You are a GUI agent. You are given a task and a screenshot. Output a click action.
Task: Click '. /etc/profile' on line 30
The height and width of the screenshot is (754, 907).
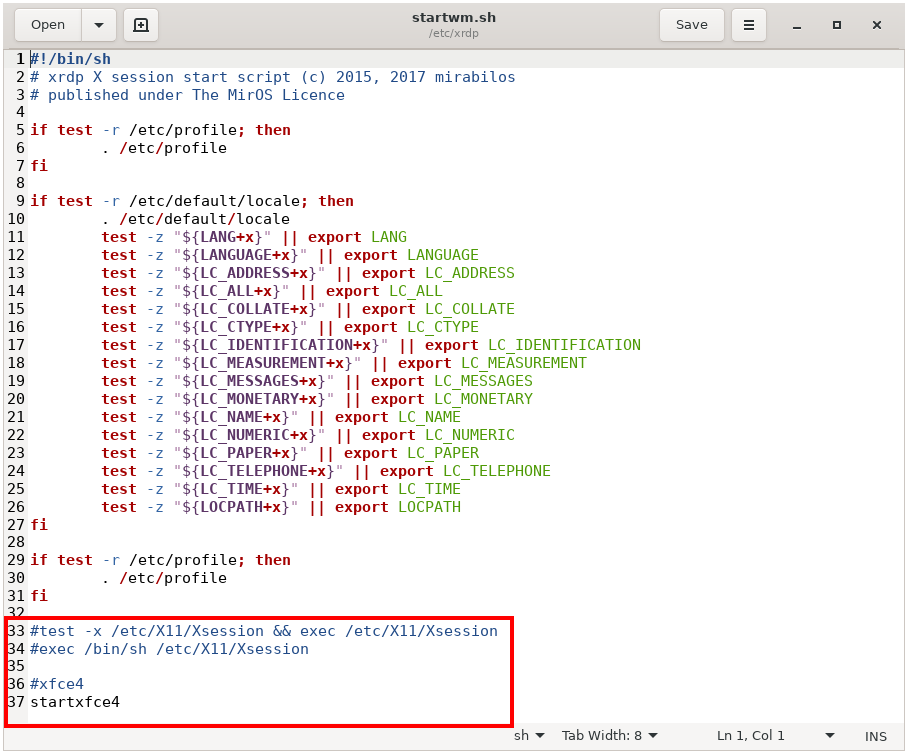pyautogui.click(x=164, y=578)
